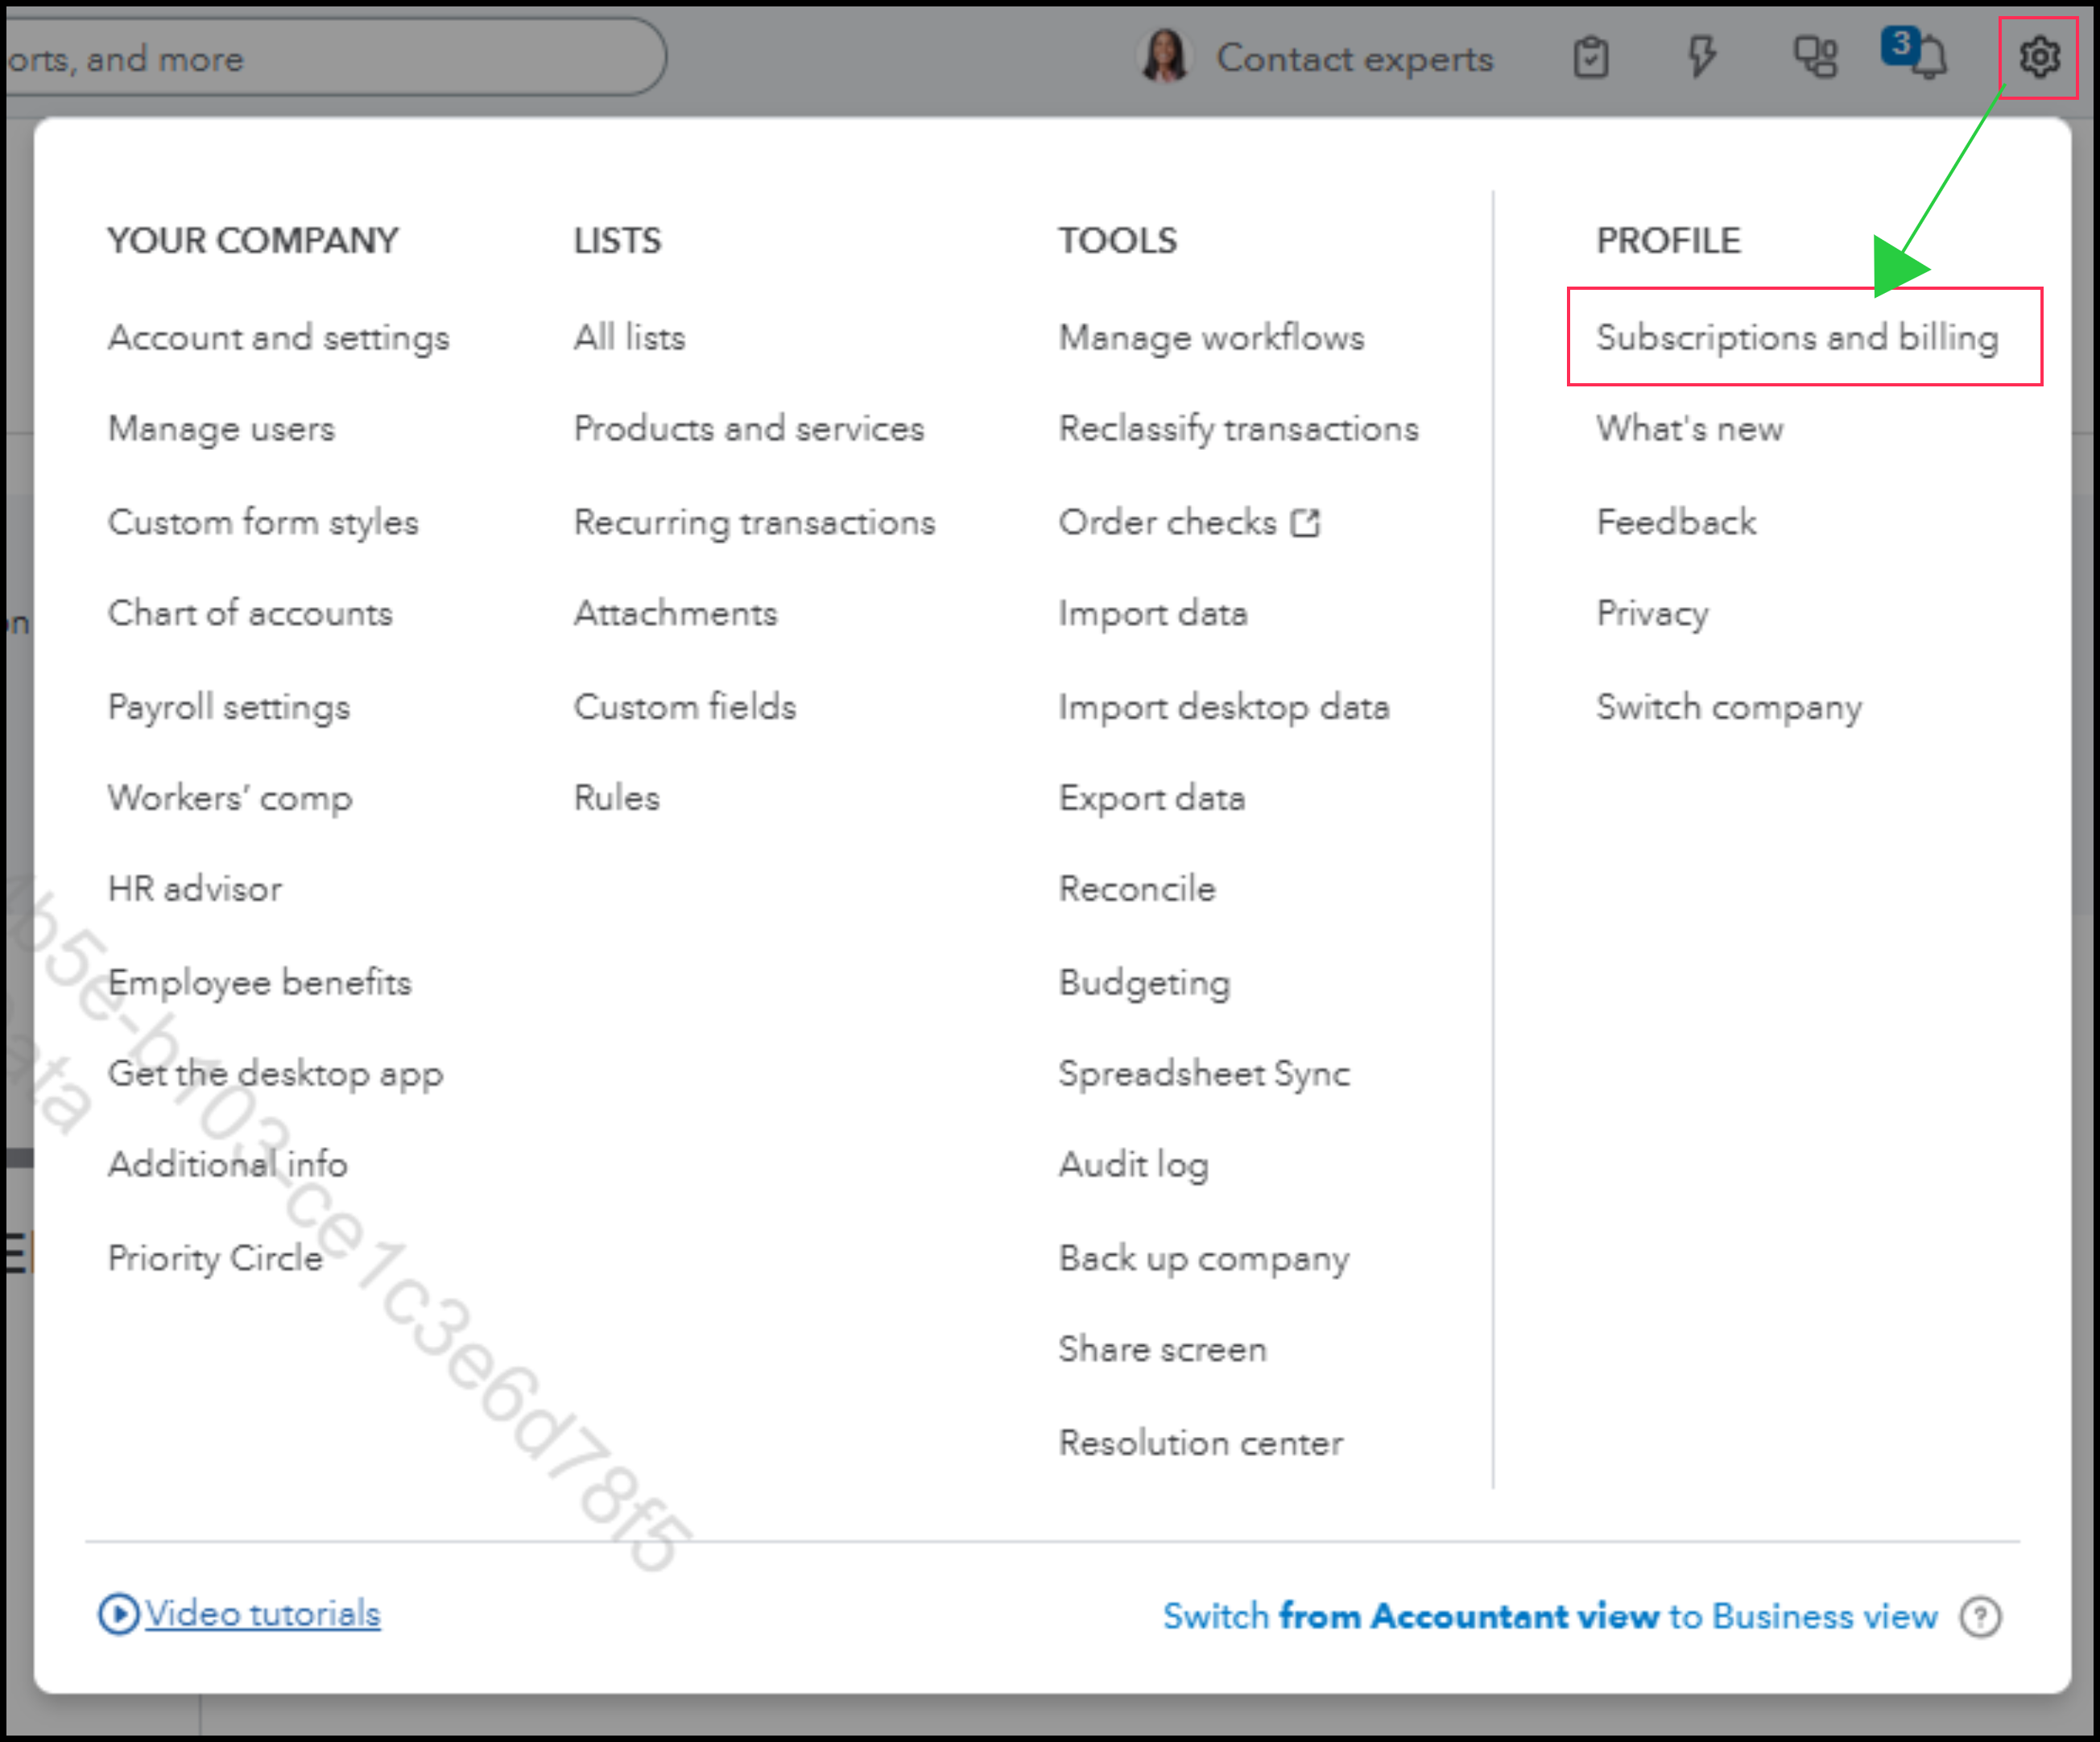Click the clipboard tasks icon
This screenshot has width=2100, height=1742.
[x=1590, y=57]
